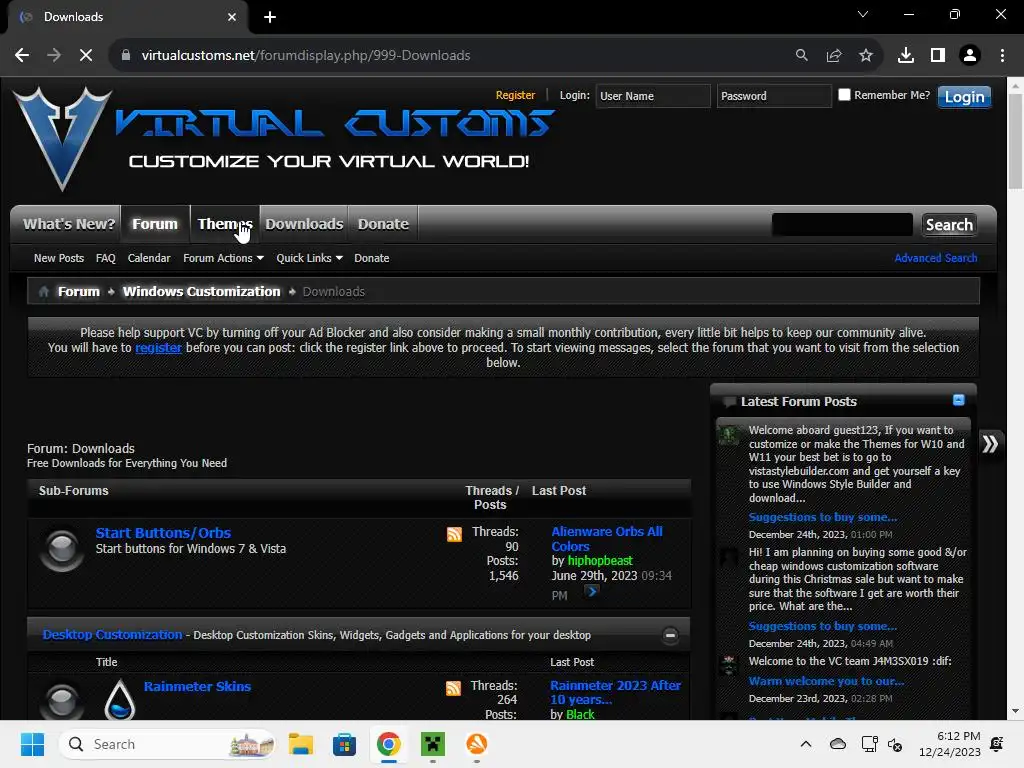This screenshot has height=768, width=1024.
Task: Click New Posts in sub-navigation
Action: [x=59, y=258]
